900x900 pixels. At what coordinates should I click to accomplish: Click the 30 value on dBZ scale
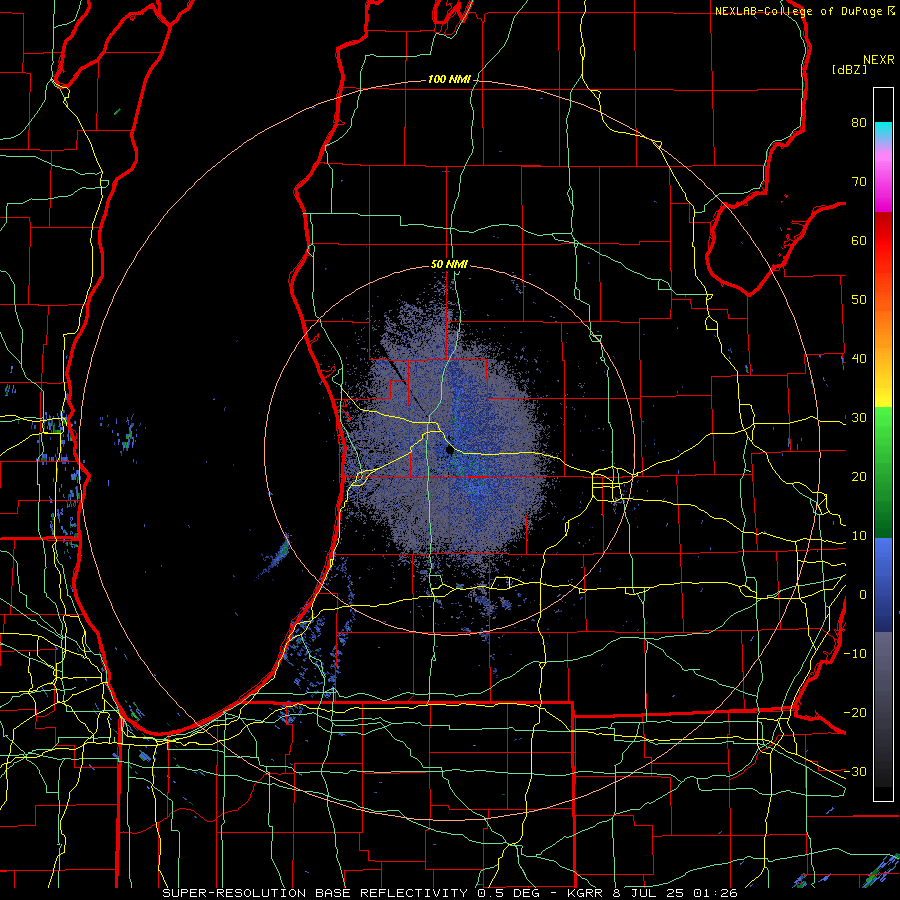click(x=859, y=418)
